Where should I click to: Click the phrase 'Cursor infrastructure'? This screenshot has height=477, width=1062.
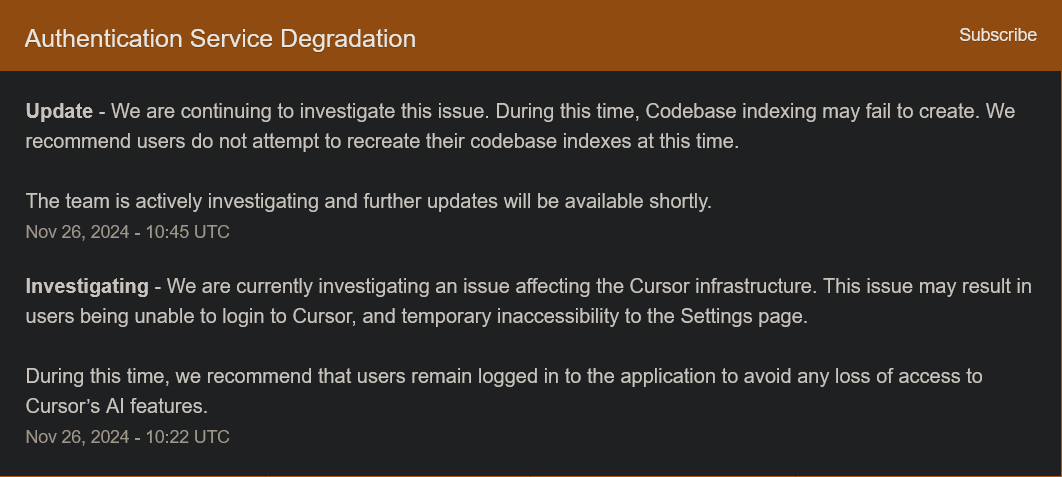[721, 287]
